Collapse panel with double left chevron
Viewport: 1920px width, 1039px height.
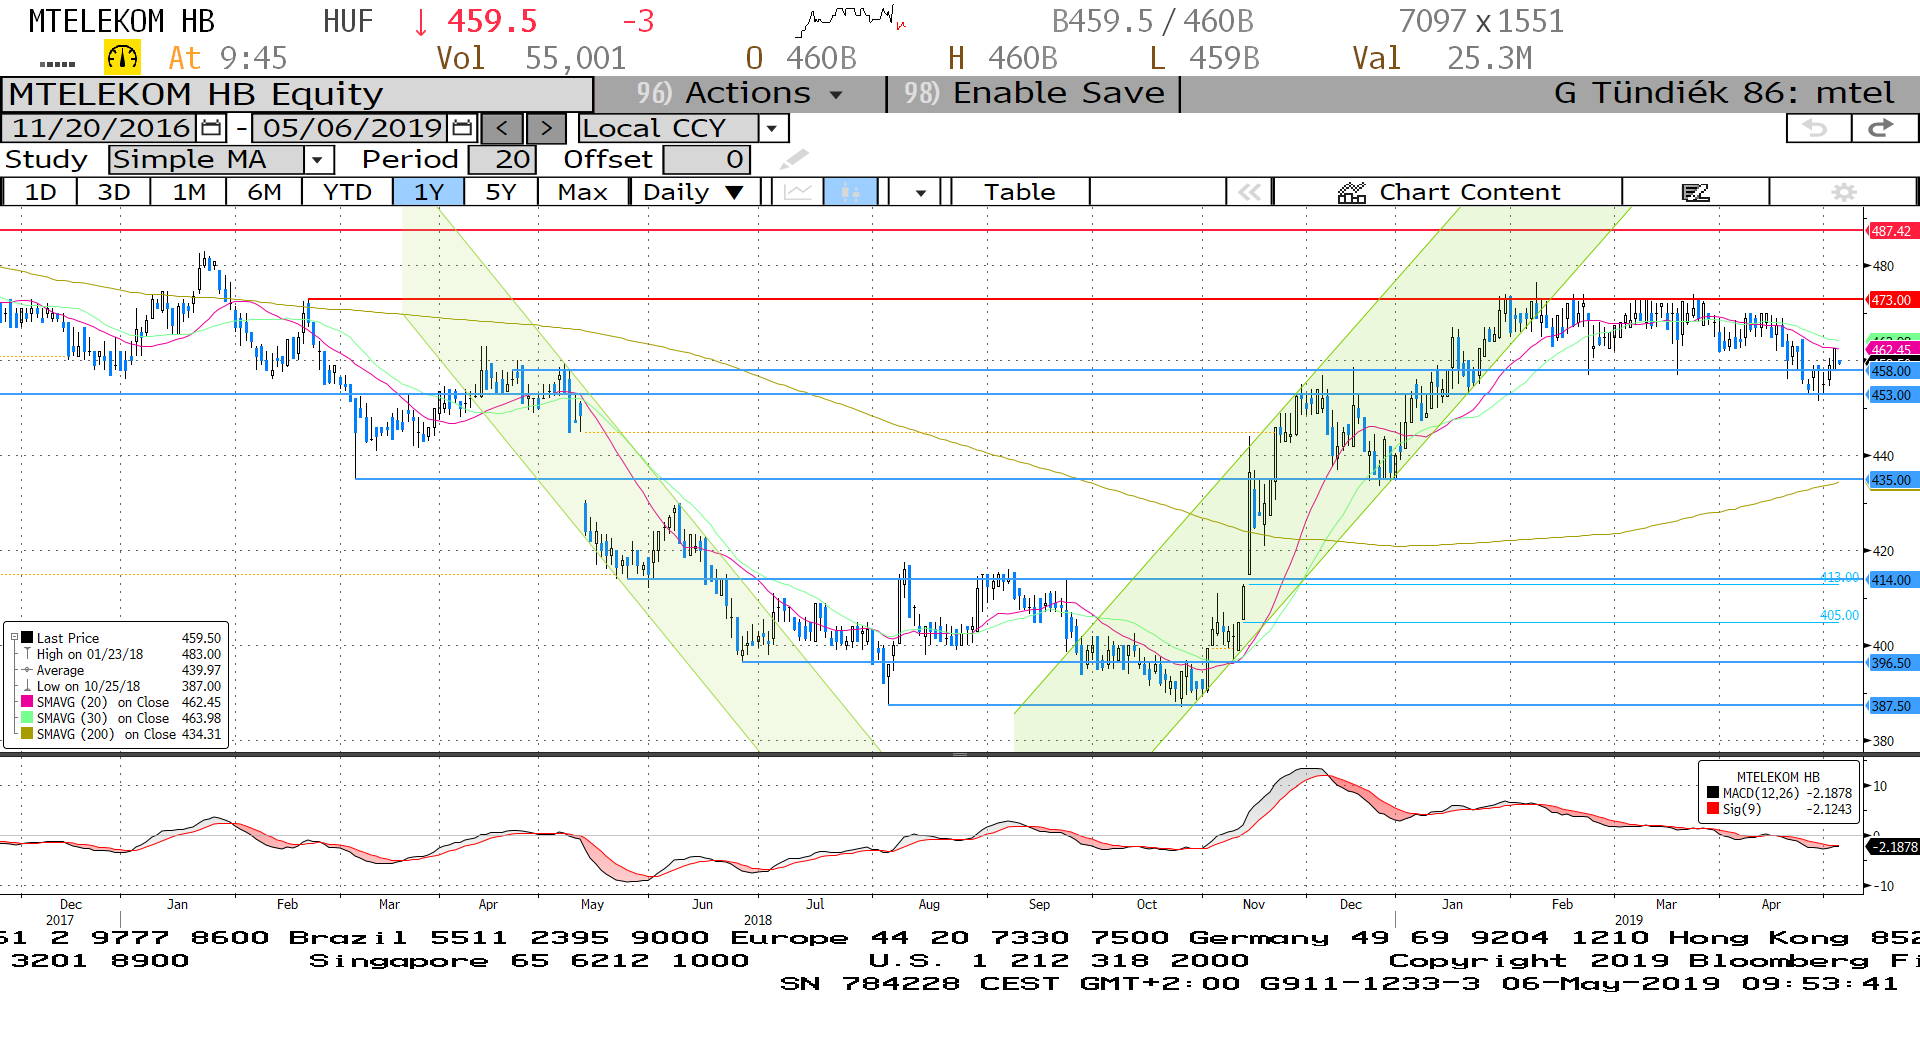pyautogui.click(x=1249, y=192)
